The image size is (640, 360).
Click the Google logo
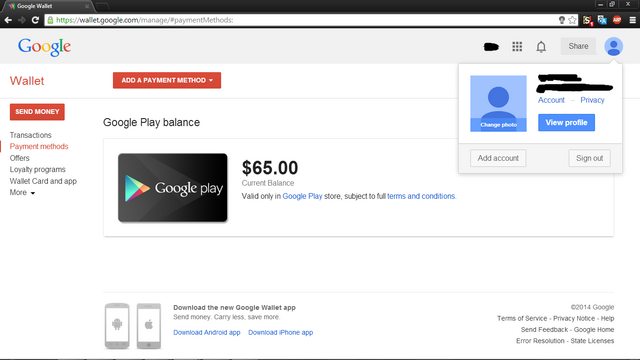pos(44,47)
